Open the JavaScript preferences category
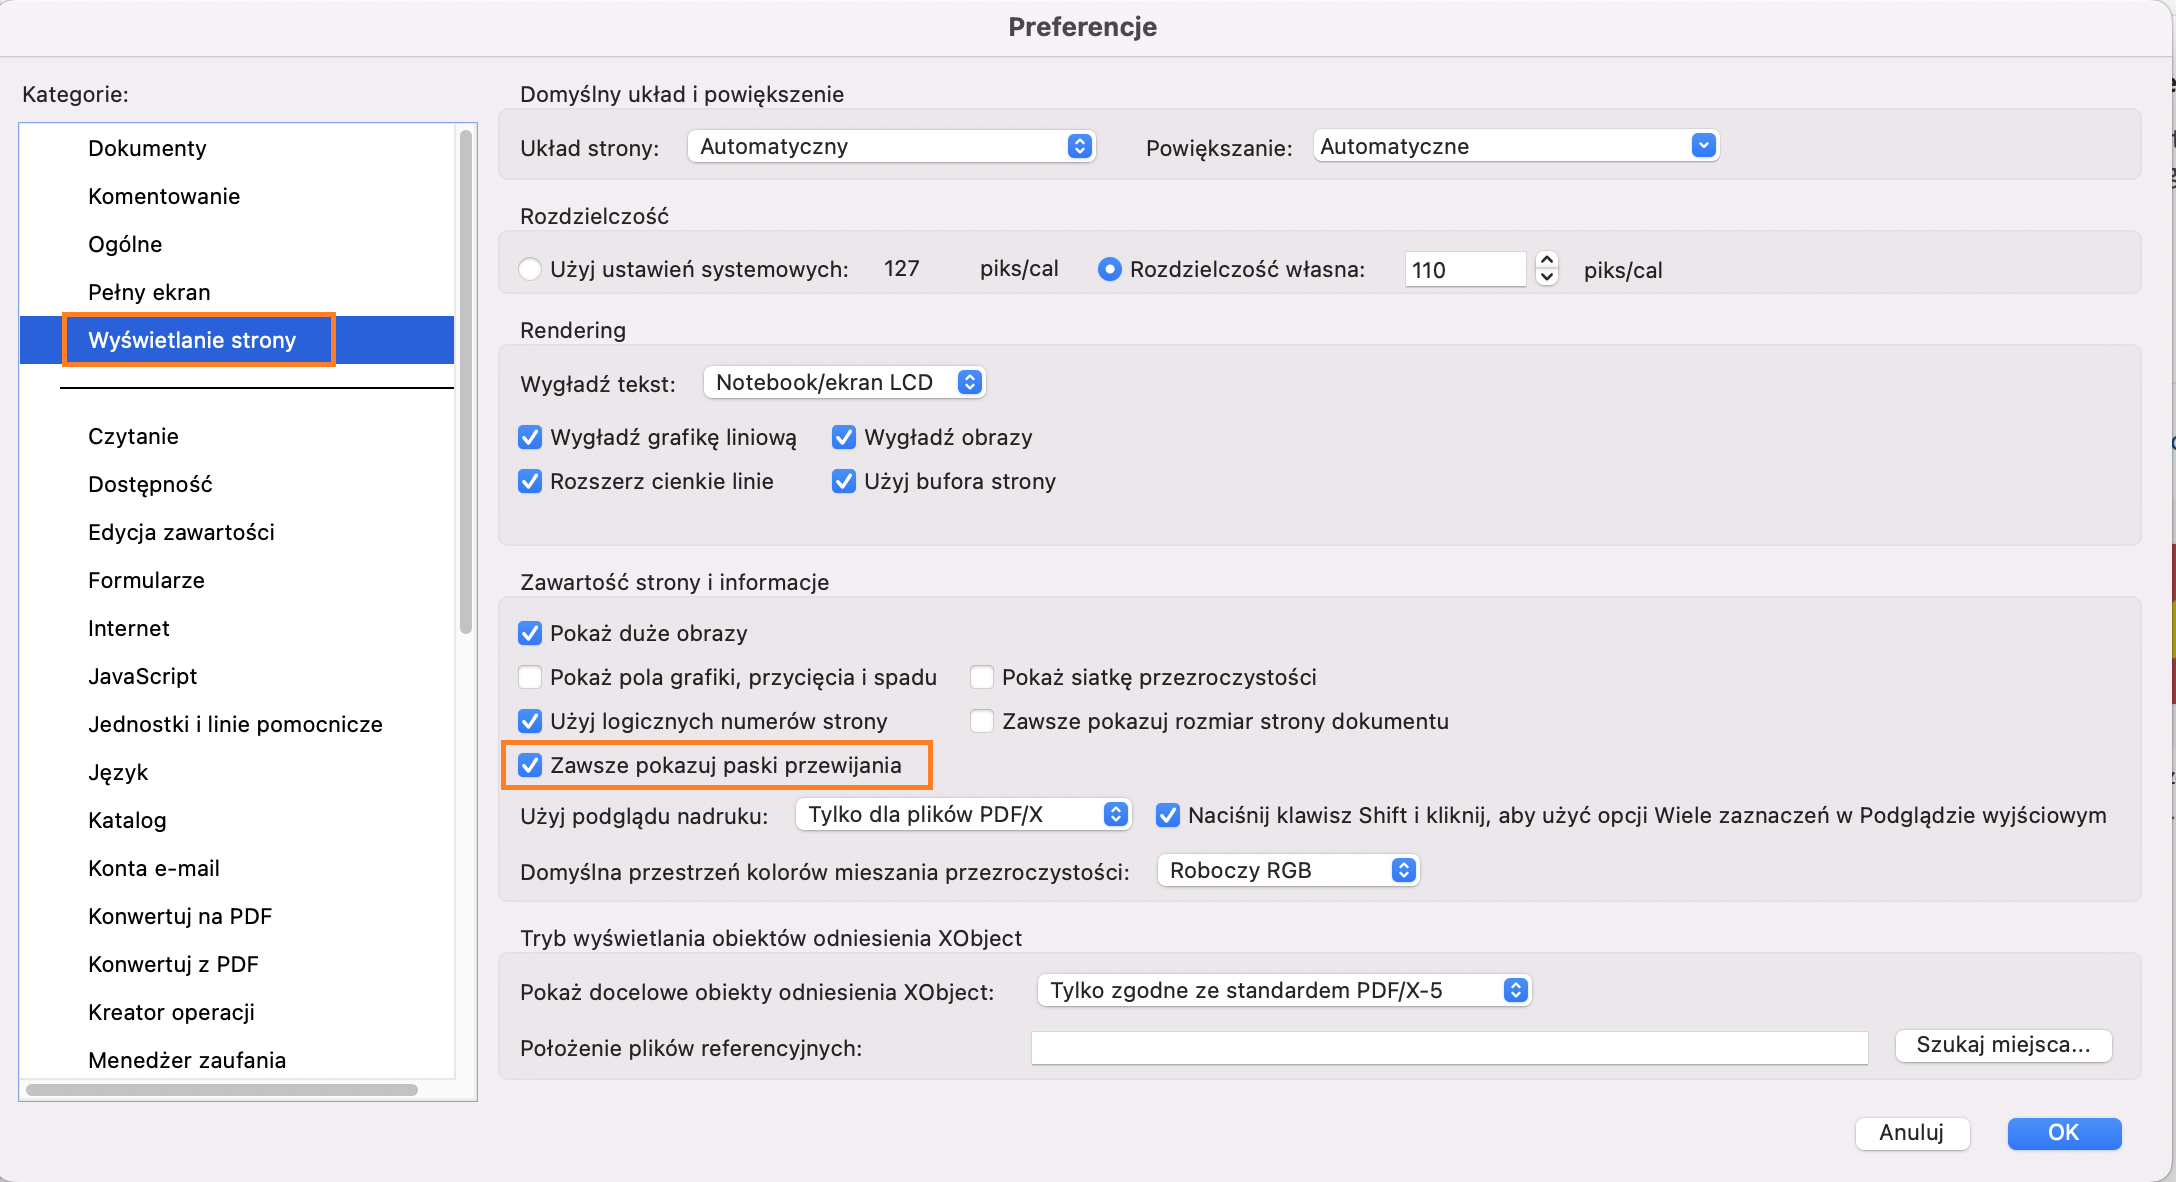Image resolution: width=2176 pixels, height=1182 pixels. pos(143,676)
